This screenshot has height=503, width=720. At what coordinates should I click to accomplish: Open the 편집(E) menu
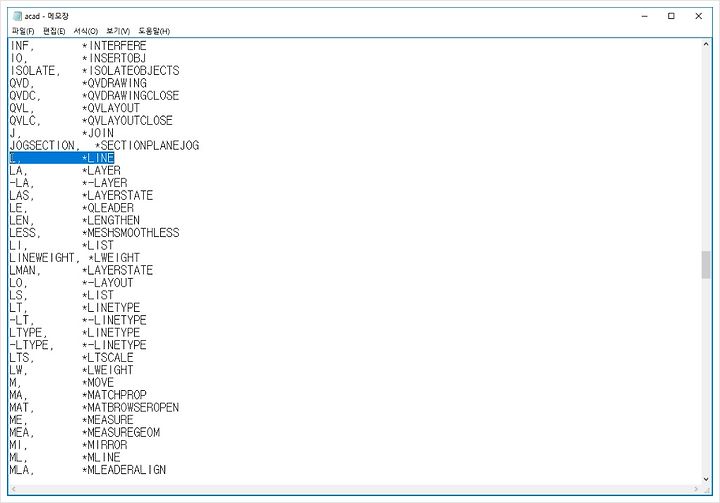(54, 31)
